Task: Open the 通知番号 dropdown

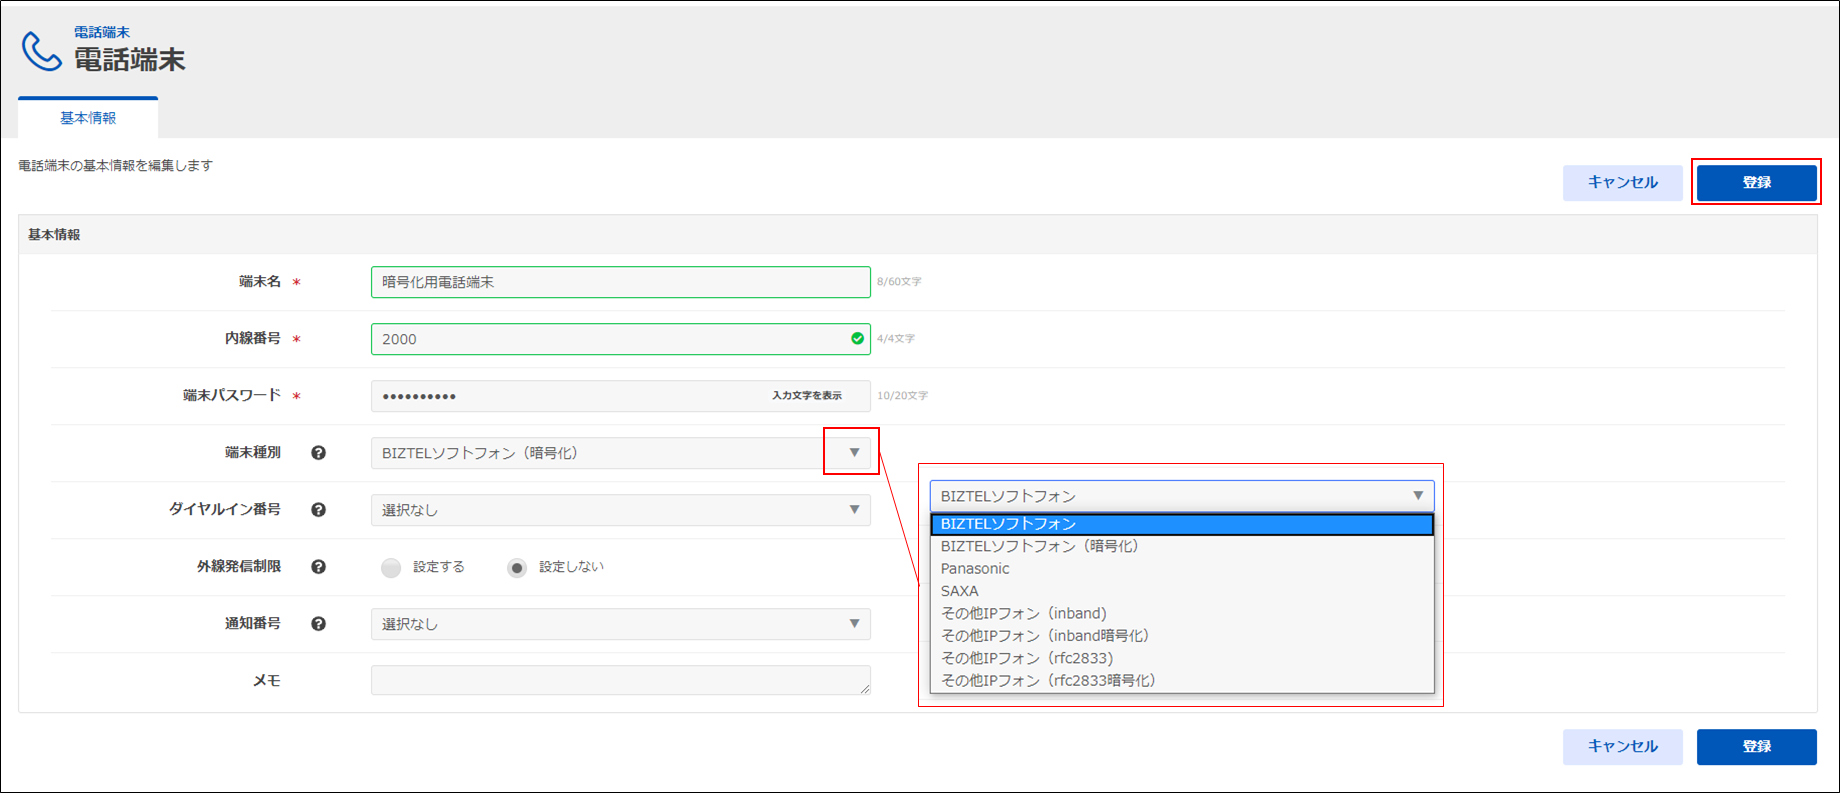Action: pos(620,624)
